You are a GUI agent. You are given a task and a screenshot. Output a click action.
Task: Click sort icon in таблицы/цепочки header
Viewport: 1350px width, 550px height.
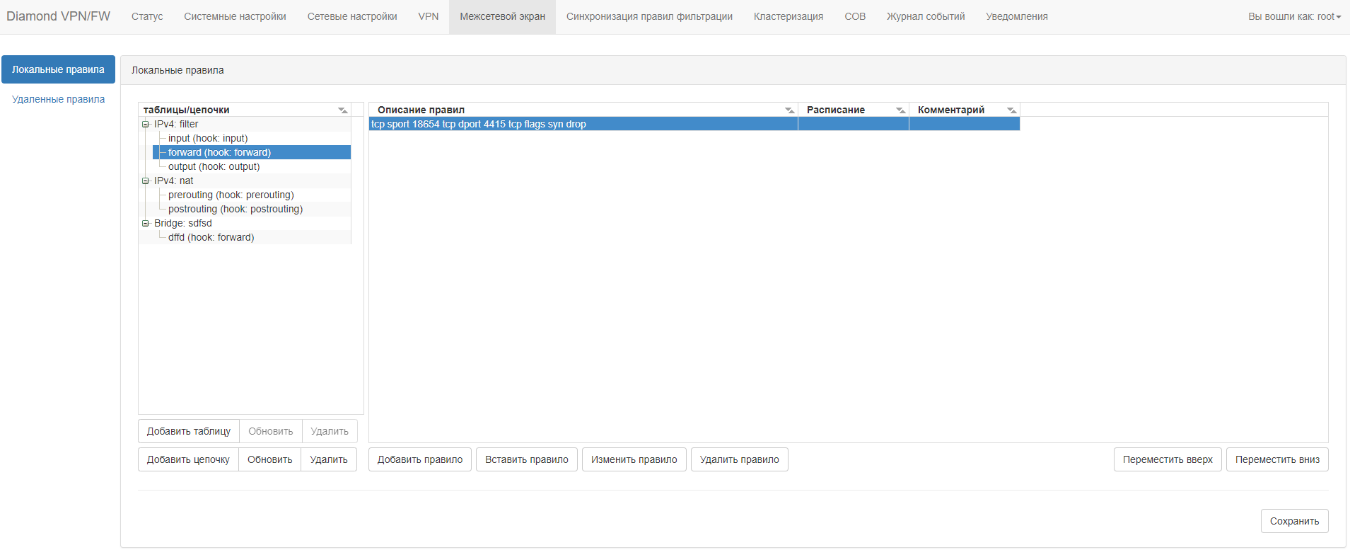pos(343,110)
